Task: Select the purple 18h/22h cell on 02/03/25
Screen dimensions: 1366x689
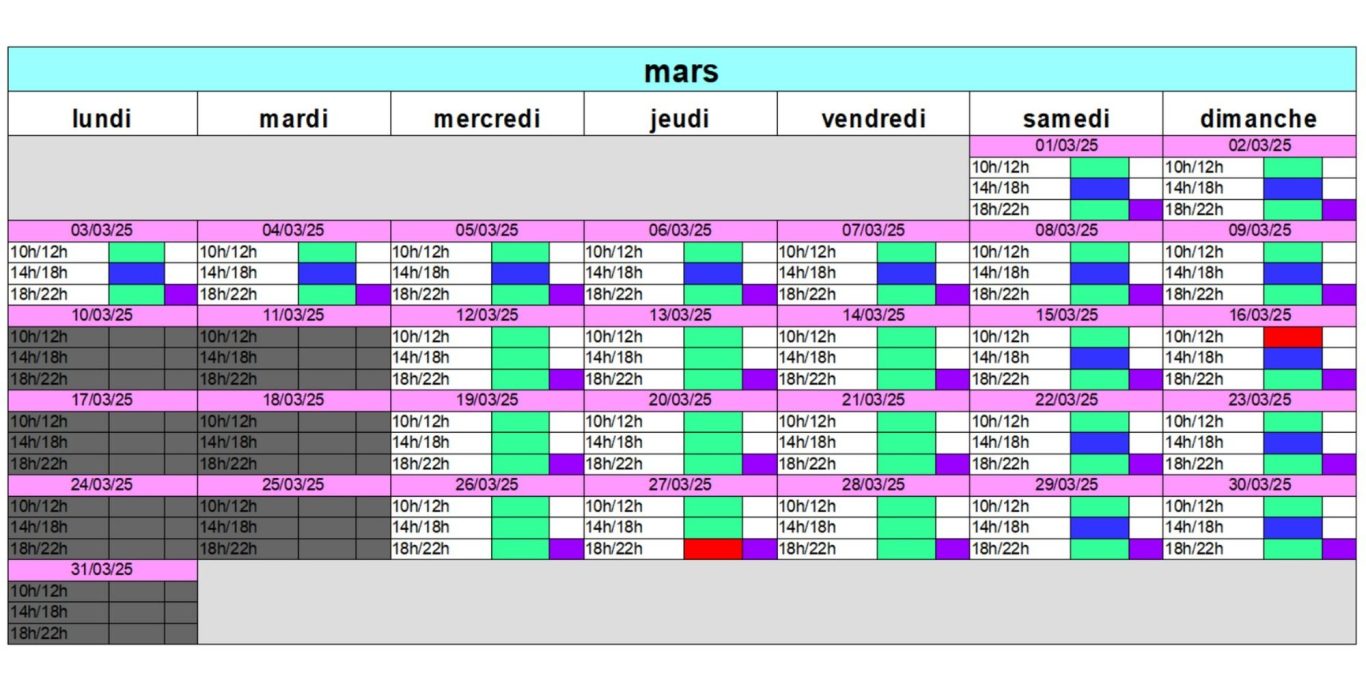Action: [x=1339, y=210]
